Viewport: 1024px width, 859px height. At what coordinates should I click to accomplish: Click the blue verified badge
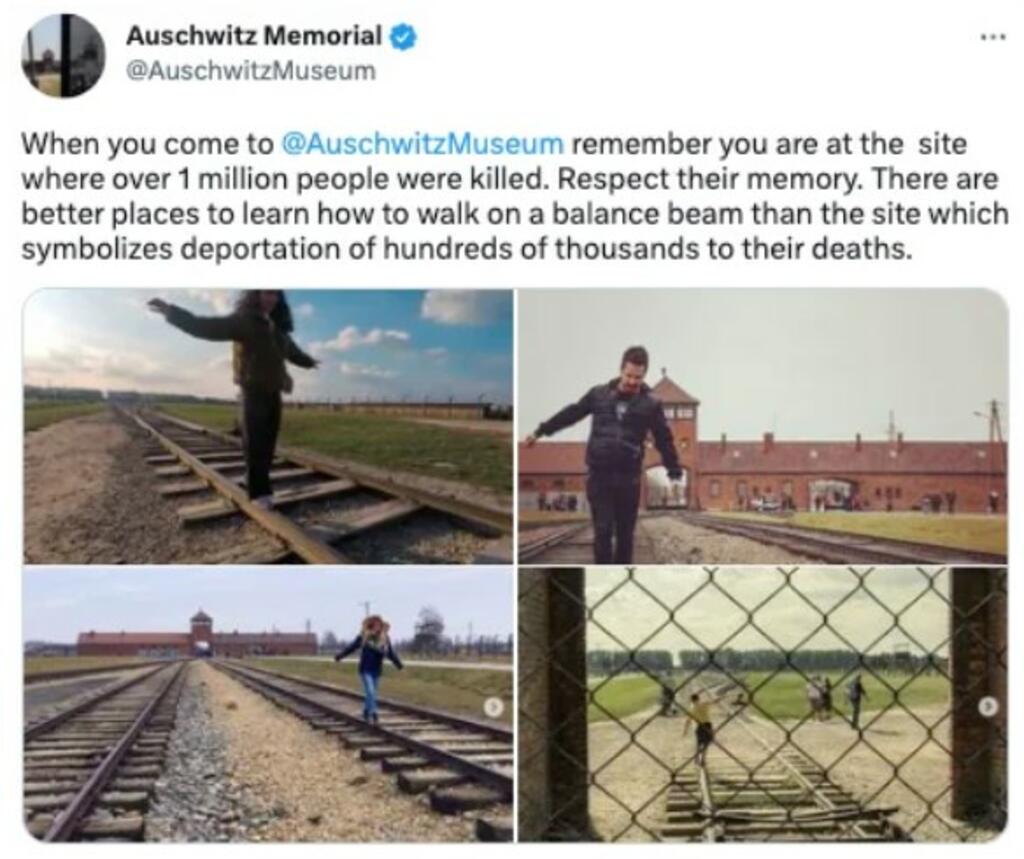403,37
